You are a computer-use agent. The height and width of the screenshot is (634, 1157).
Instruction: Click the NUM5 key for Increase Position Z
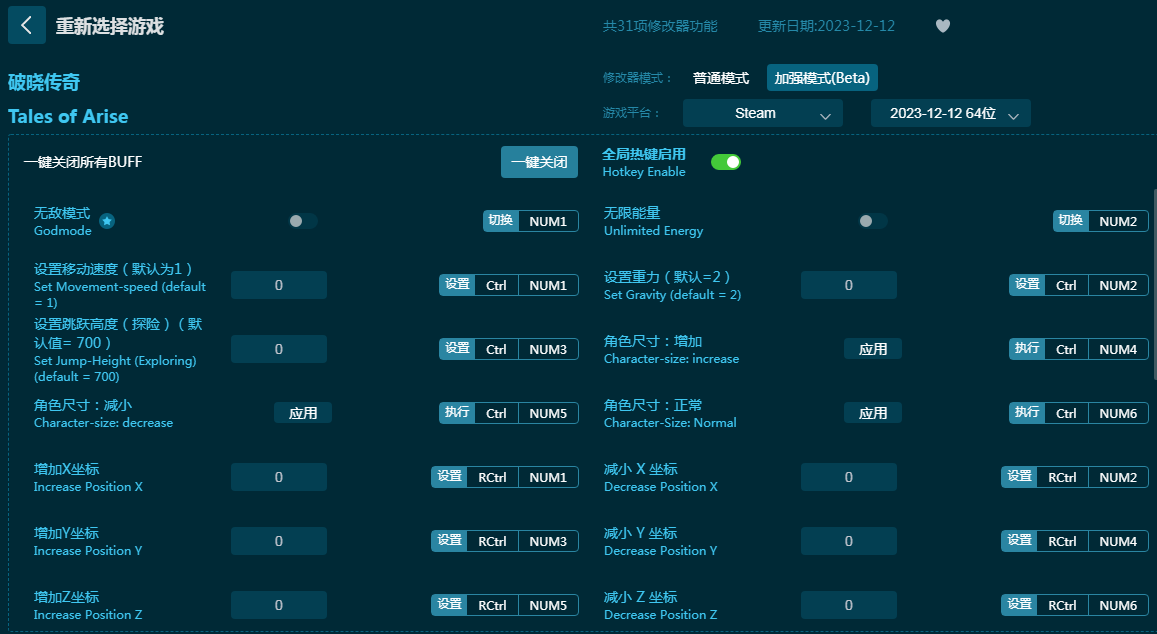tap(548, 606)
